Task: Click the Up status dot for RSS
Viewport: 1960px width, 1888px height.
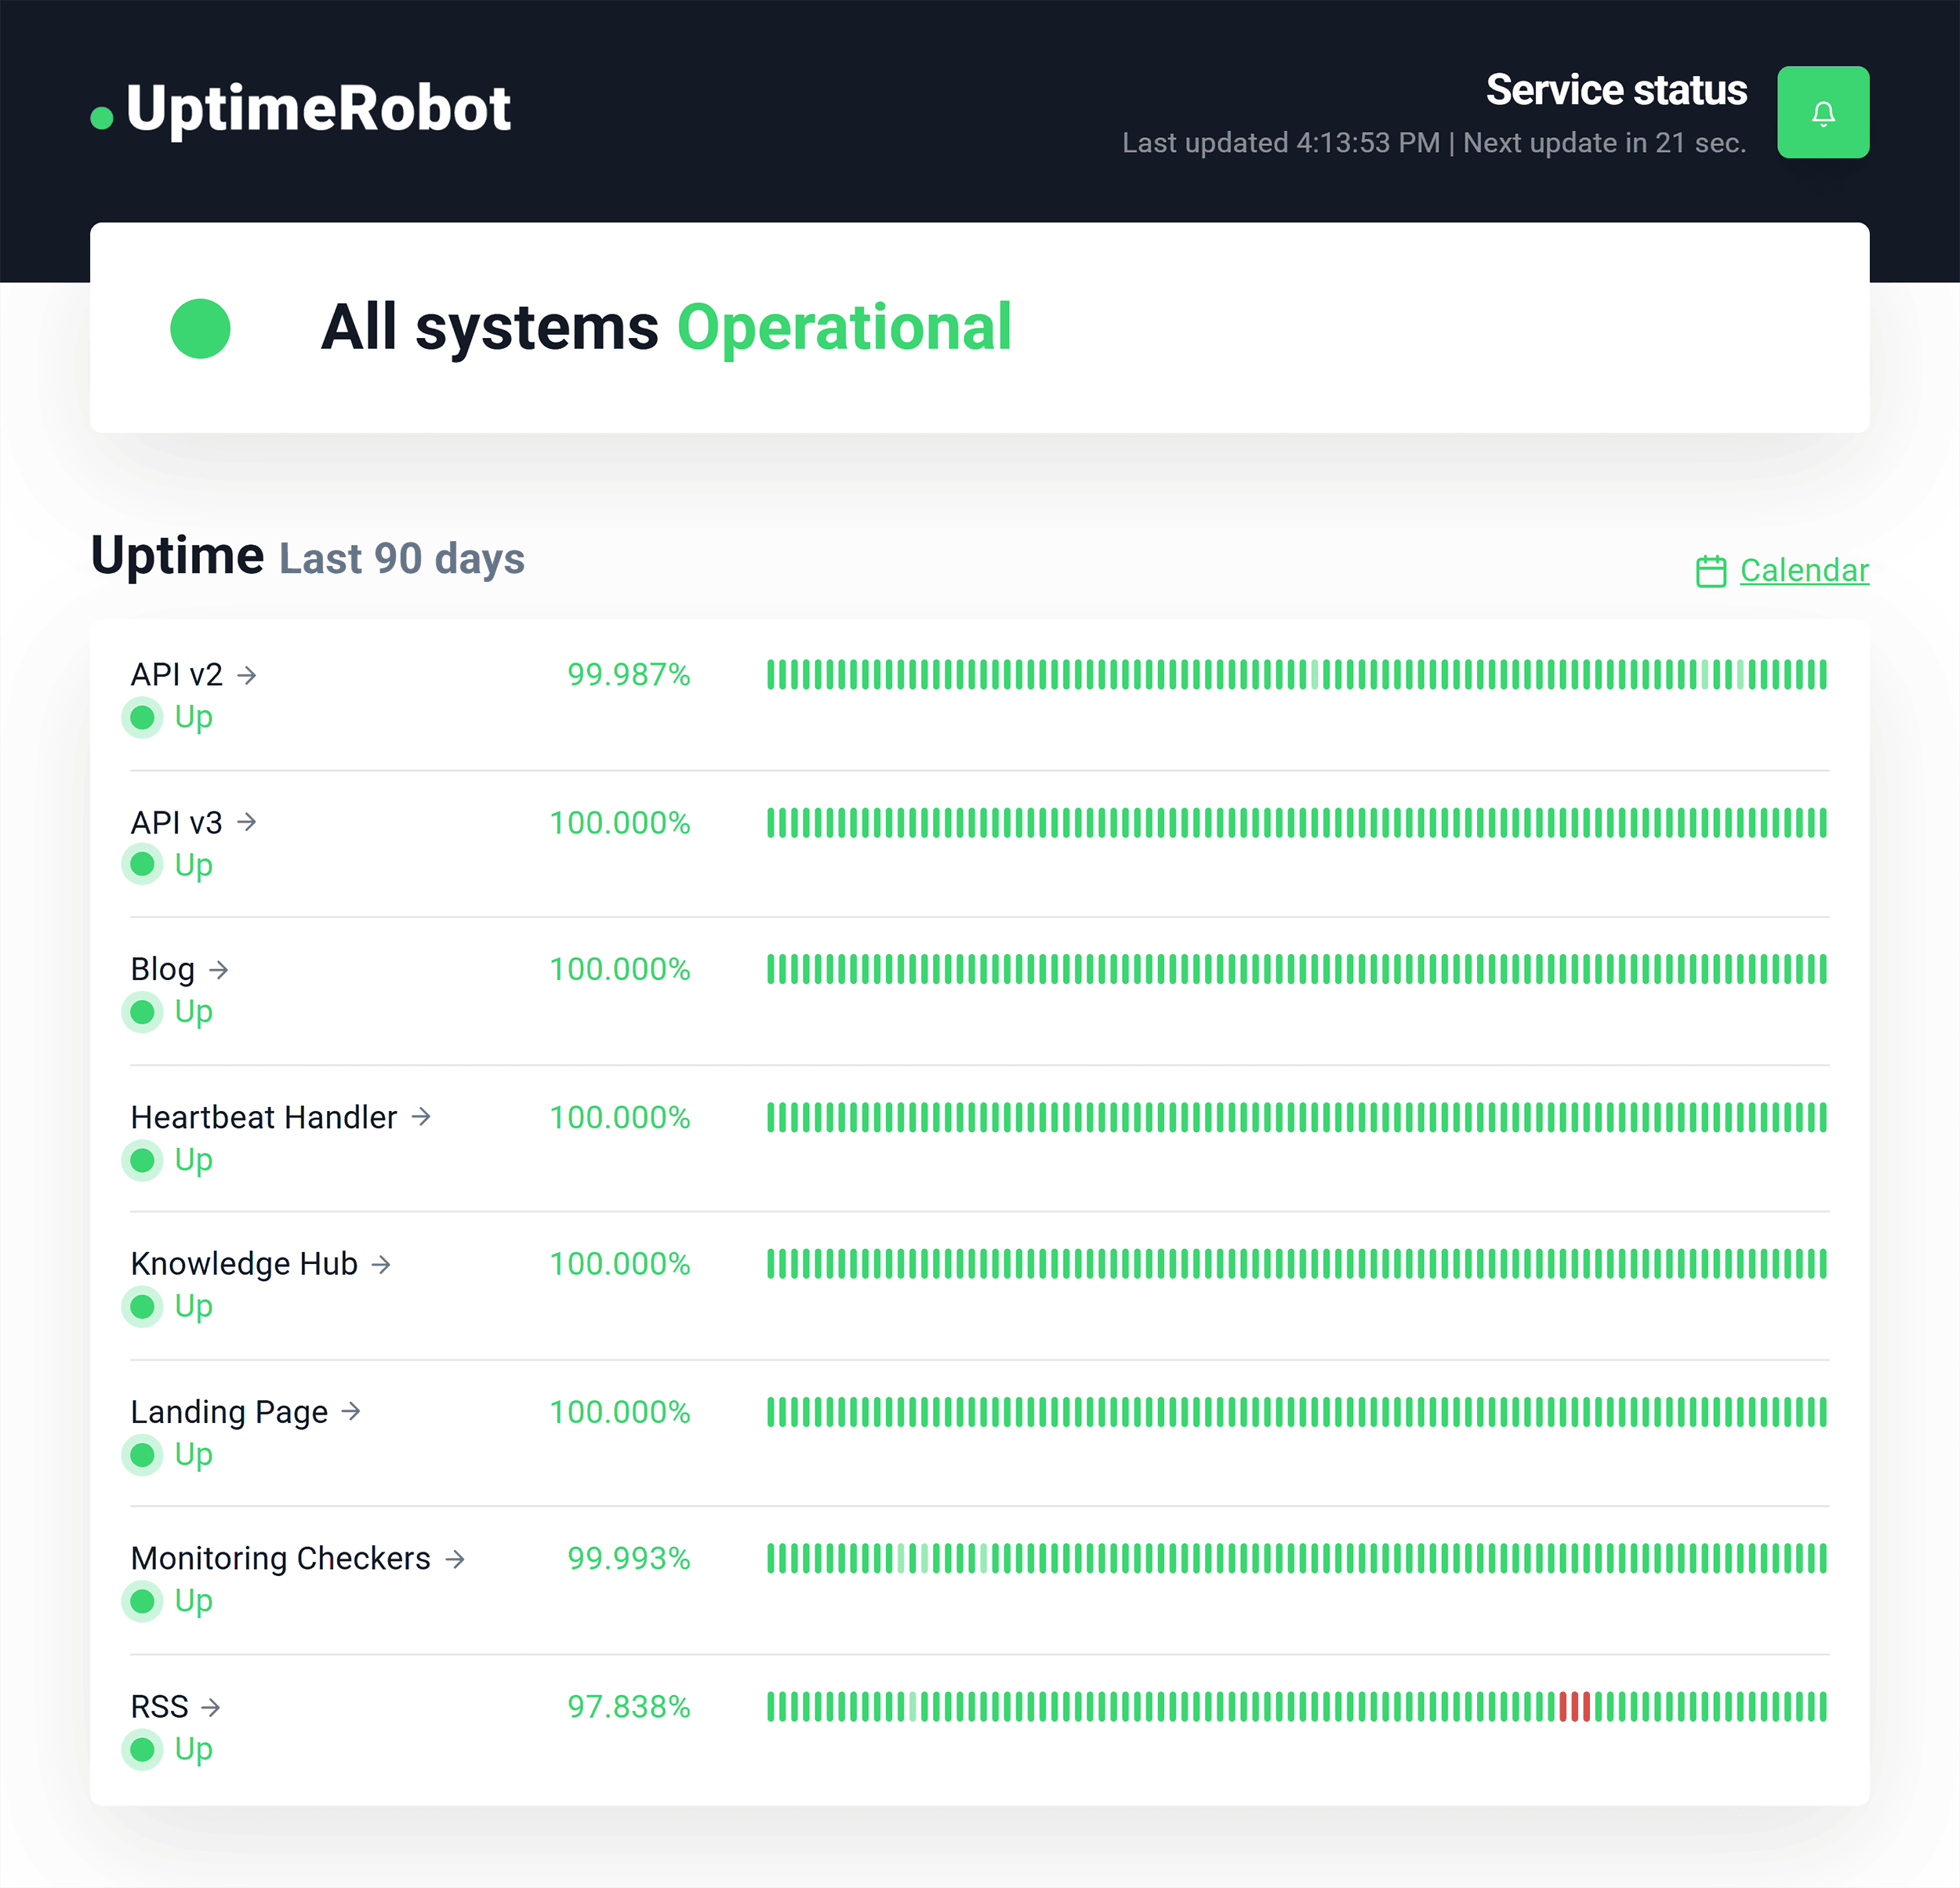Action: [142, 1749]
